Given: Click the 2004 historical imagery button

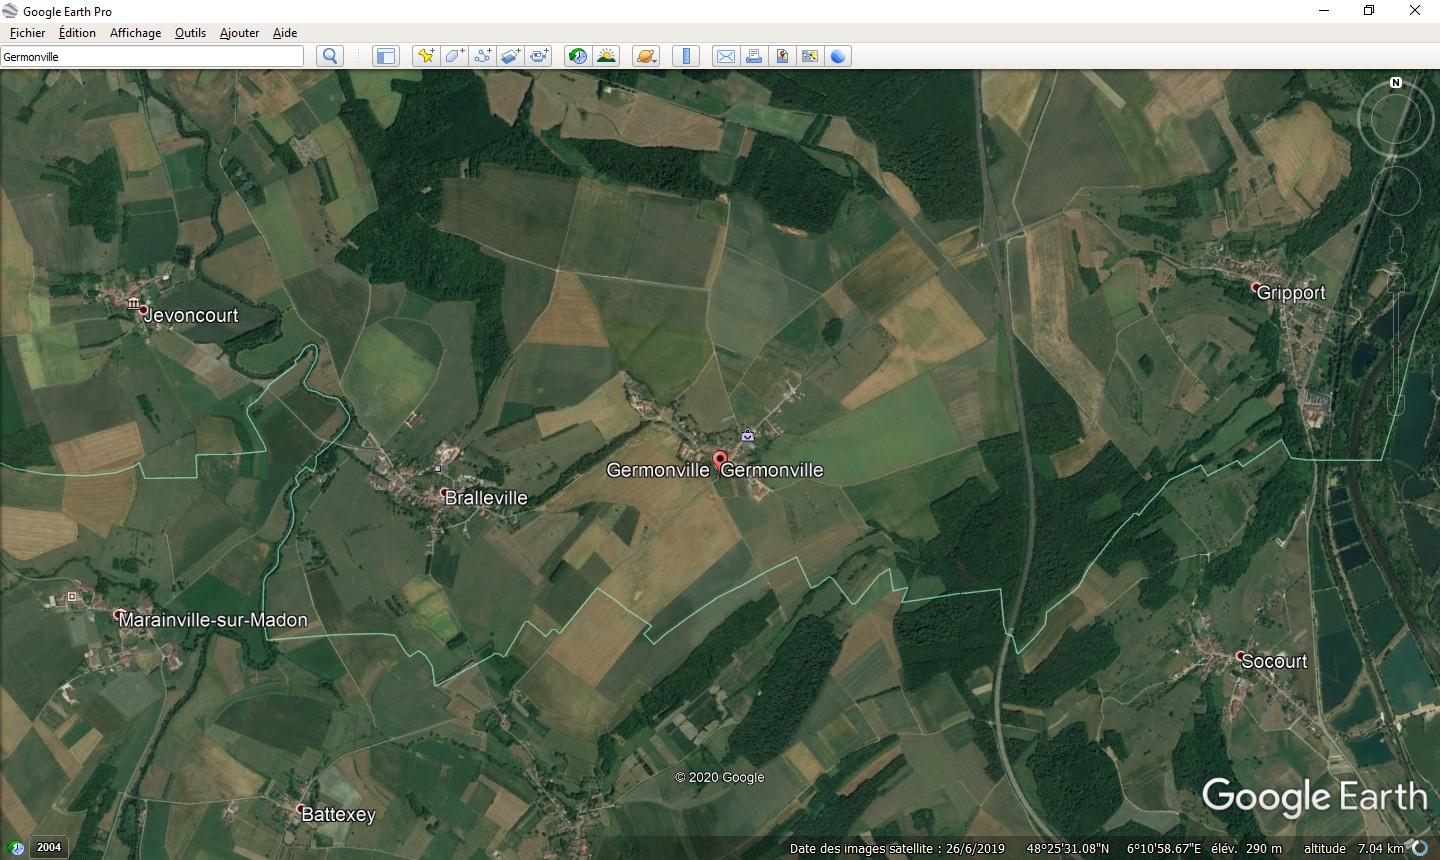Looking at the screenshot, I should [48, 847].
